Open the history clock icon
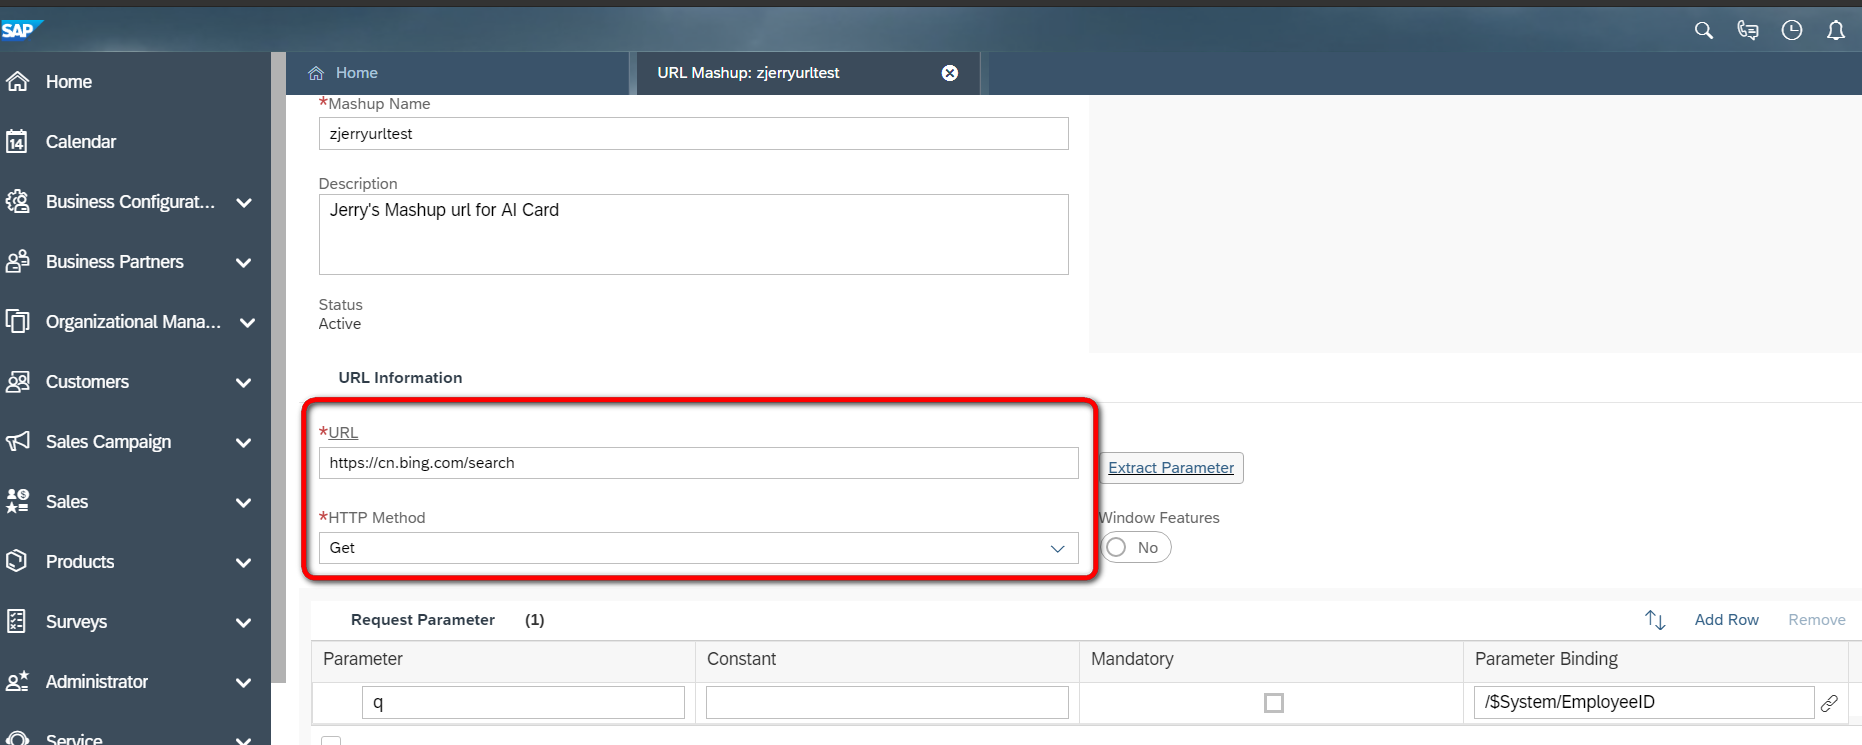The width and height of the screenshot is (1862, 745). click(1792, 31)
